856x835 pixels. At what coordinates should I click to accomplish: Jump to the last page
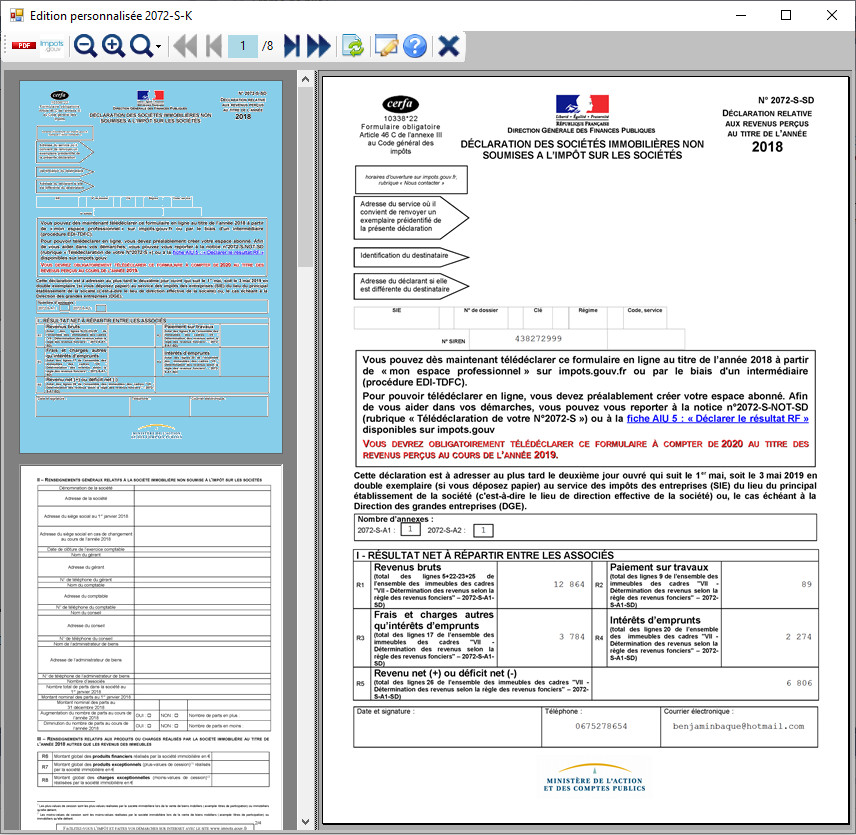coord(318,46)
